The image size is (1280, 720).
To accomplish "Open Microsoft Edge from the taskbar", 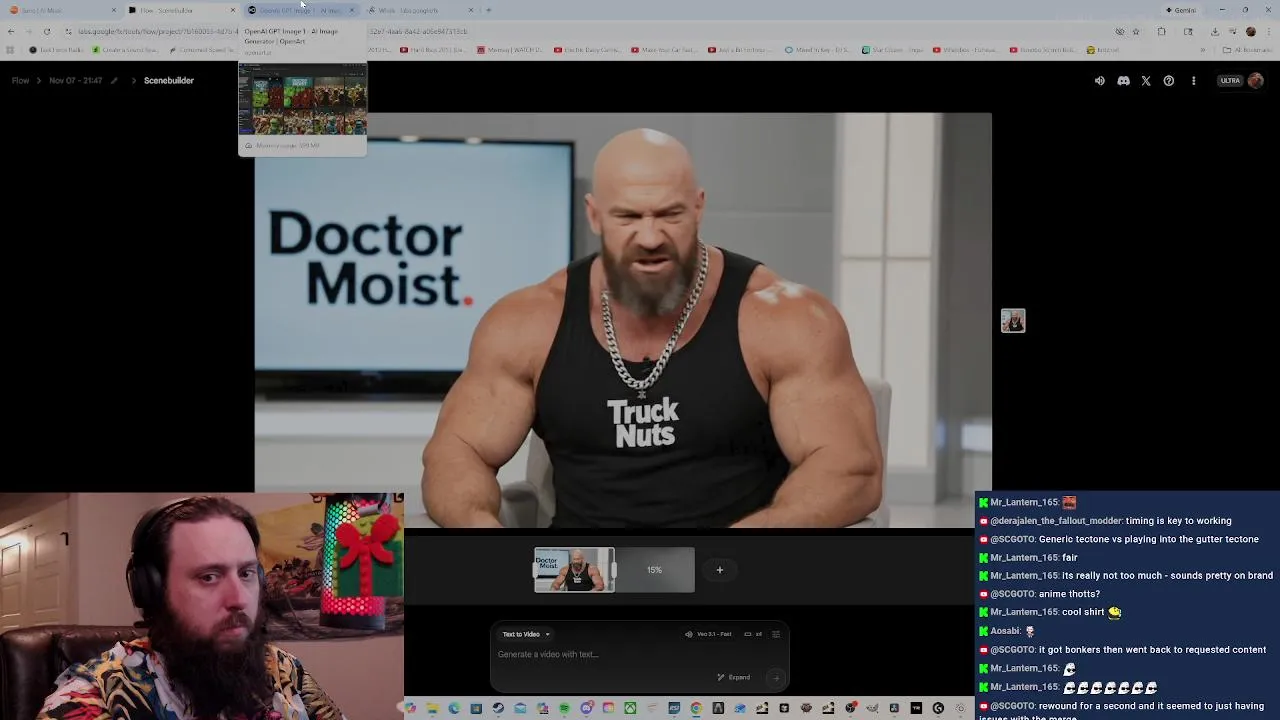I will (x=454, y=708).
